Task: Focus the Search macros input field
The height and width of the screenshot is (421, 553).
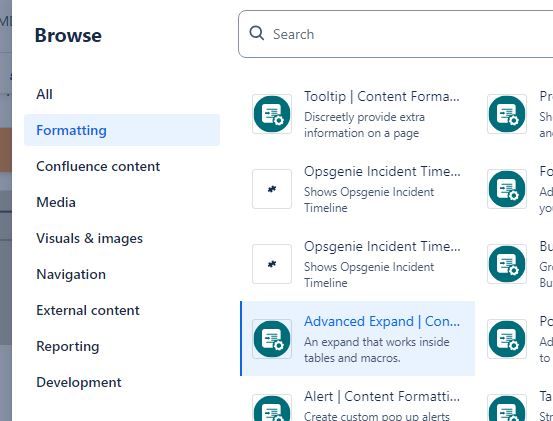Action: [x=395, y=34]
